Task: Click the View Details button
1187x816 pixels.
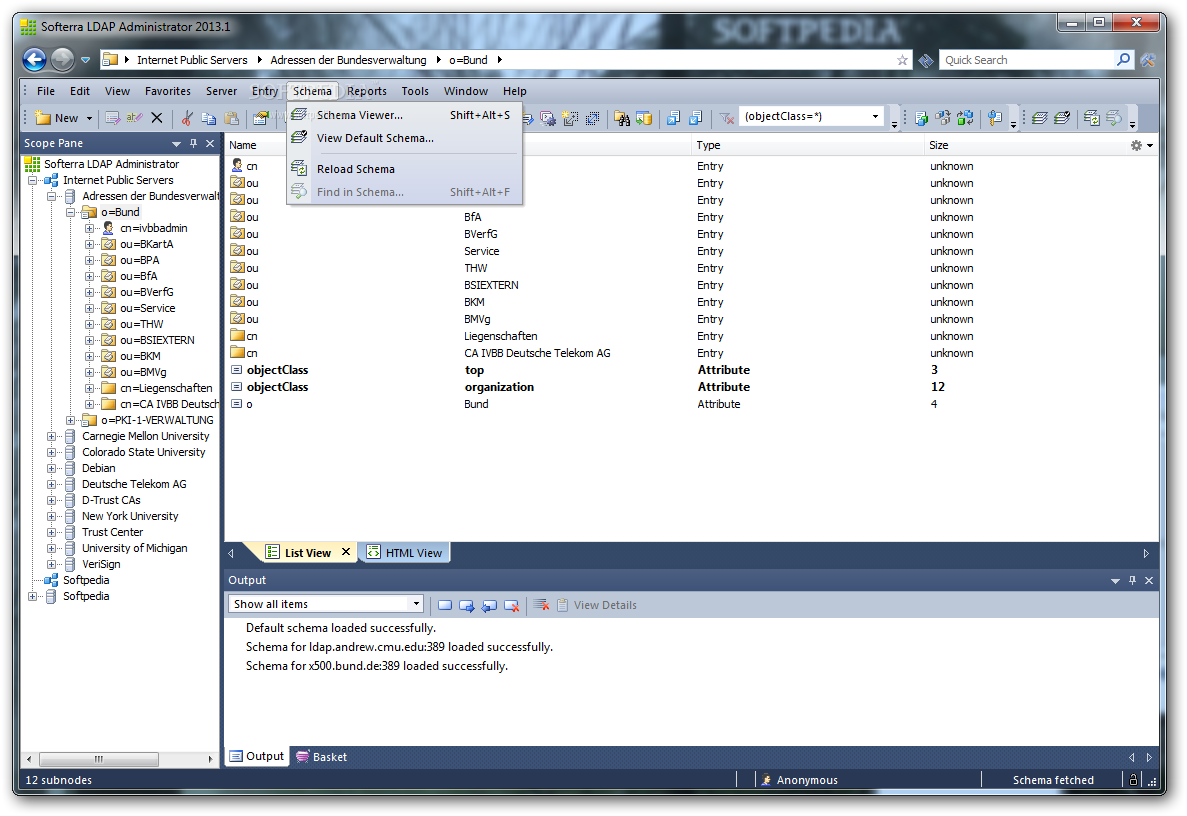Action: [597, 605]
